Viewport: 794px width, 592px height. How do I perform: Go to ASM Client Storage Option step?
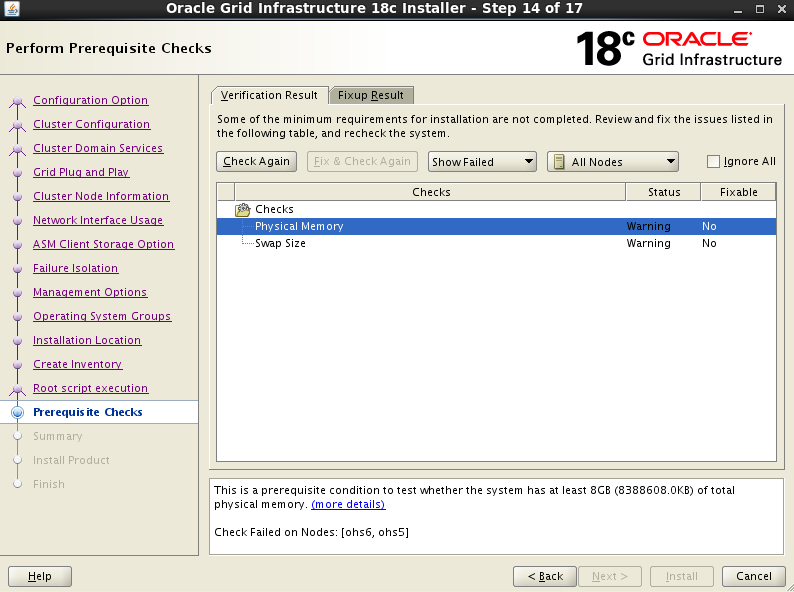coord(104,244)
